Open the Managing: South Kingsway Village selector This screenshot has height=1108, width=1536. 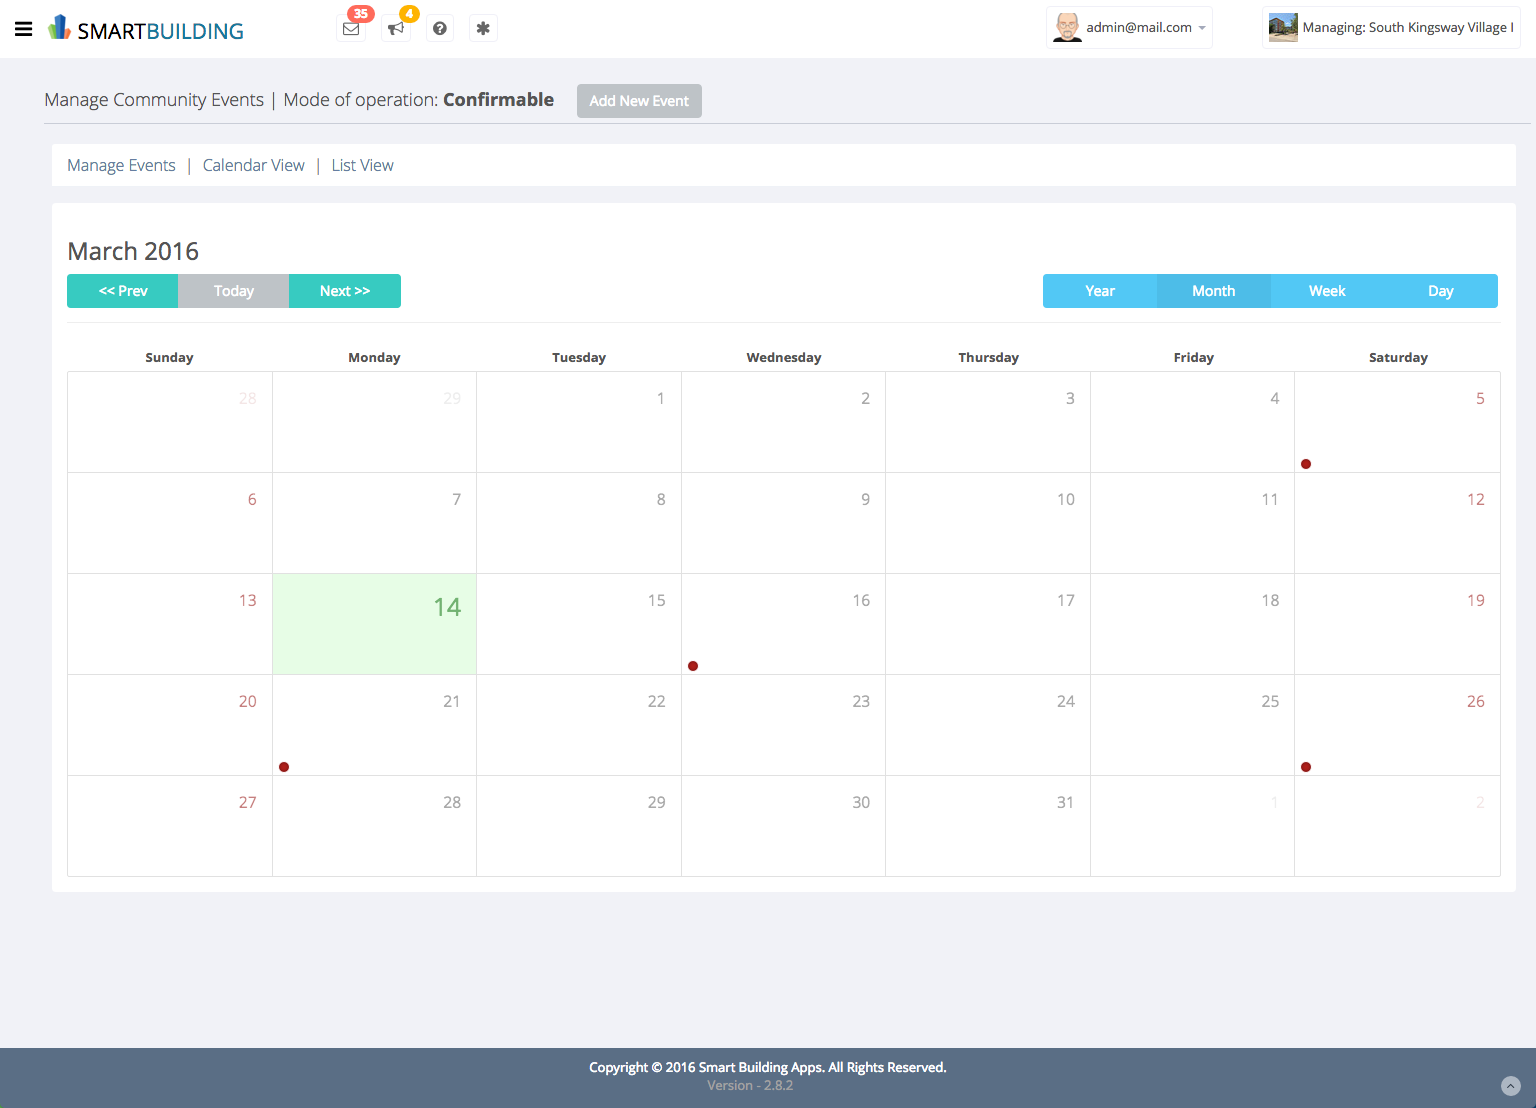(1405, 27)
